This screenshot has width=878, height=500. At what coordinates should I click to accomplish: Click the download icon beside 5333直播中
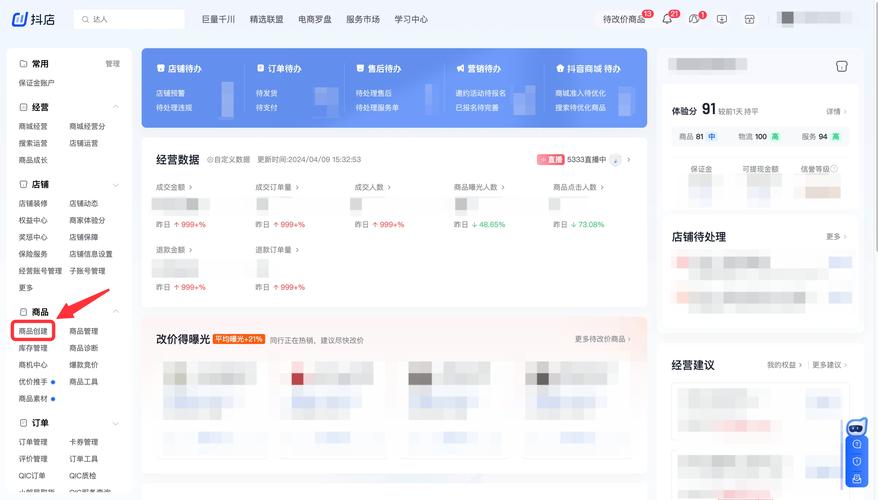[616, 159]
